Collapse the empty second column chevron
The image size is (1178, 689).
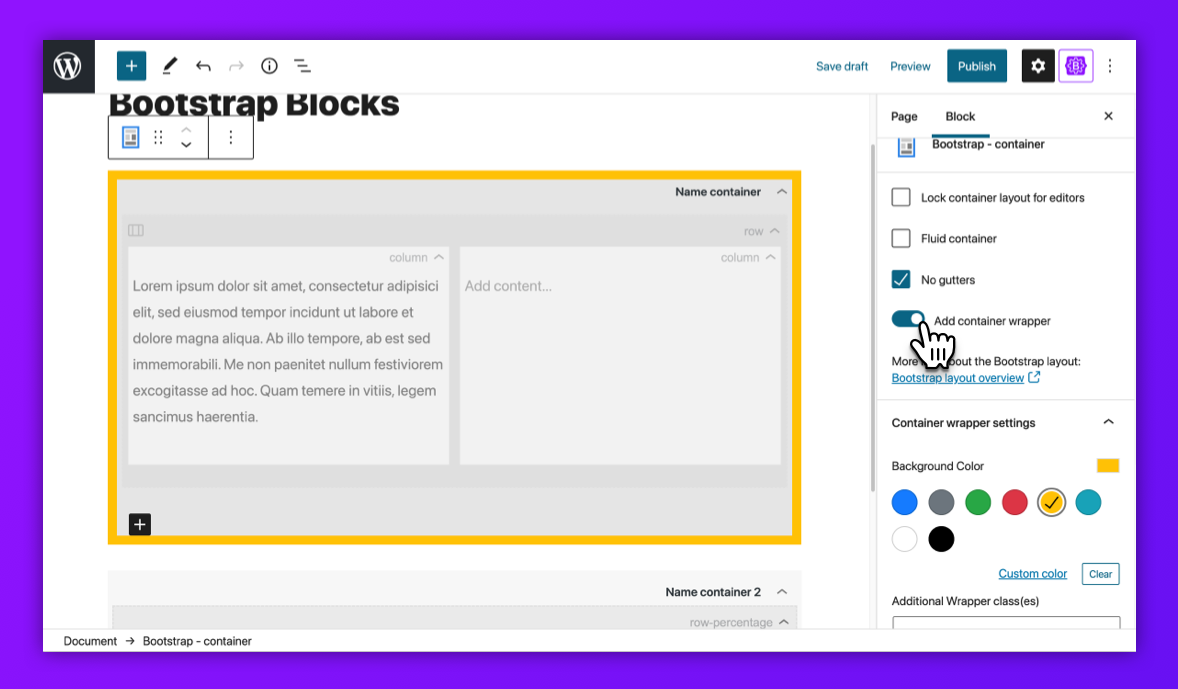click(x=770, y=257)
